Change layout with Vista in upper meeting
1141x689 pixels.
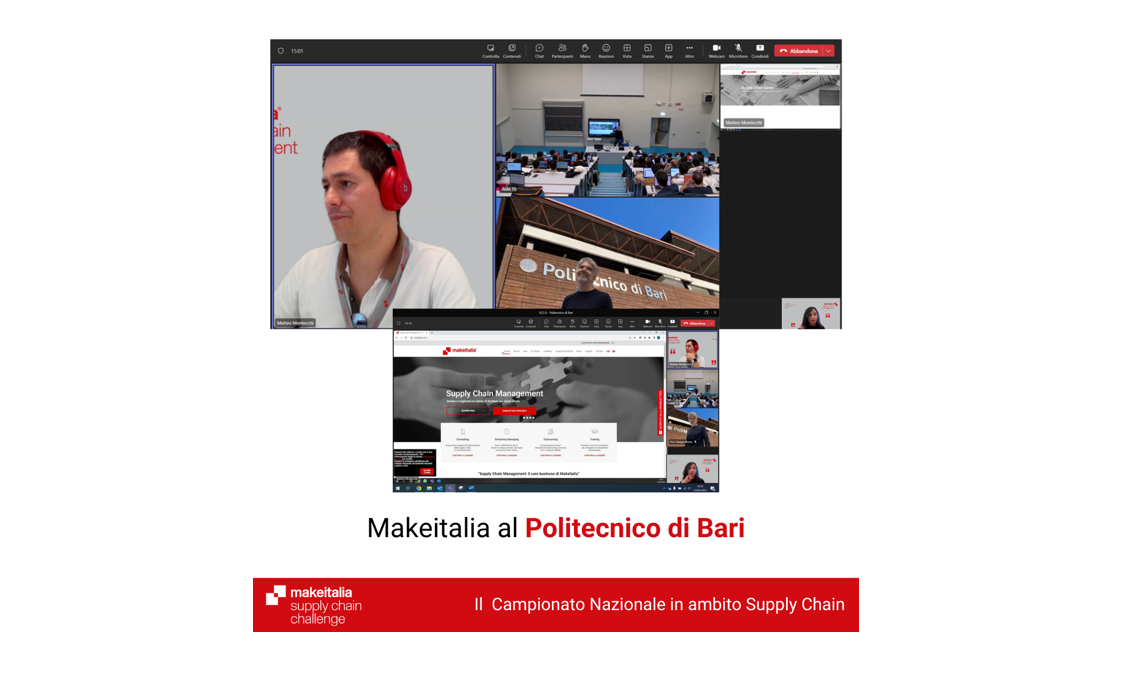pos(627,51)
